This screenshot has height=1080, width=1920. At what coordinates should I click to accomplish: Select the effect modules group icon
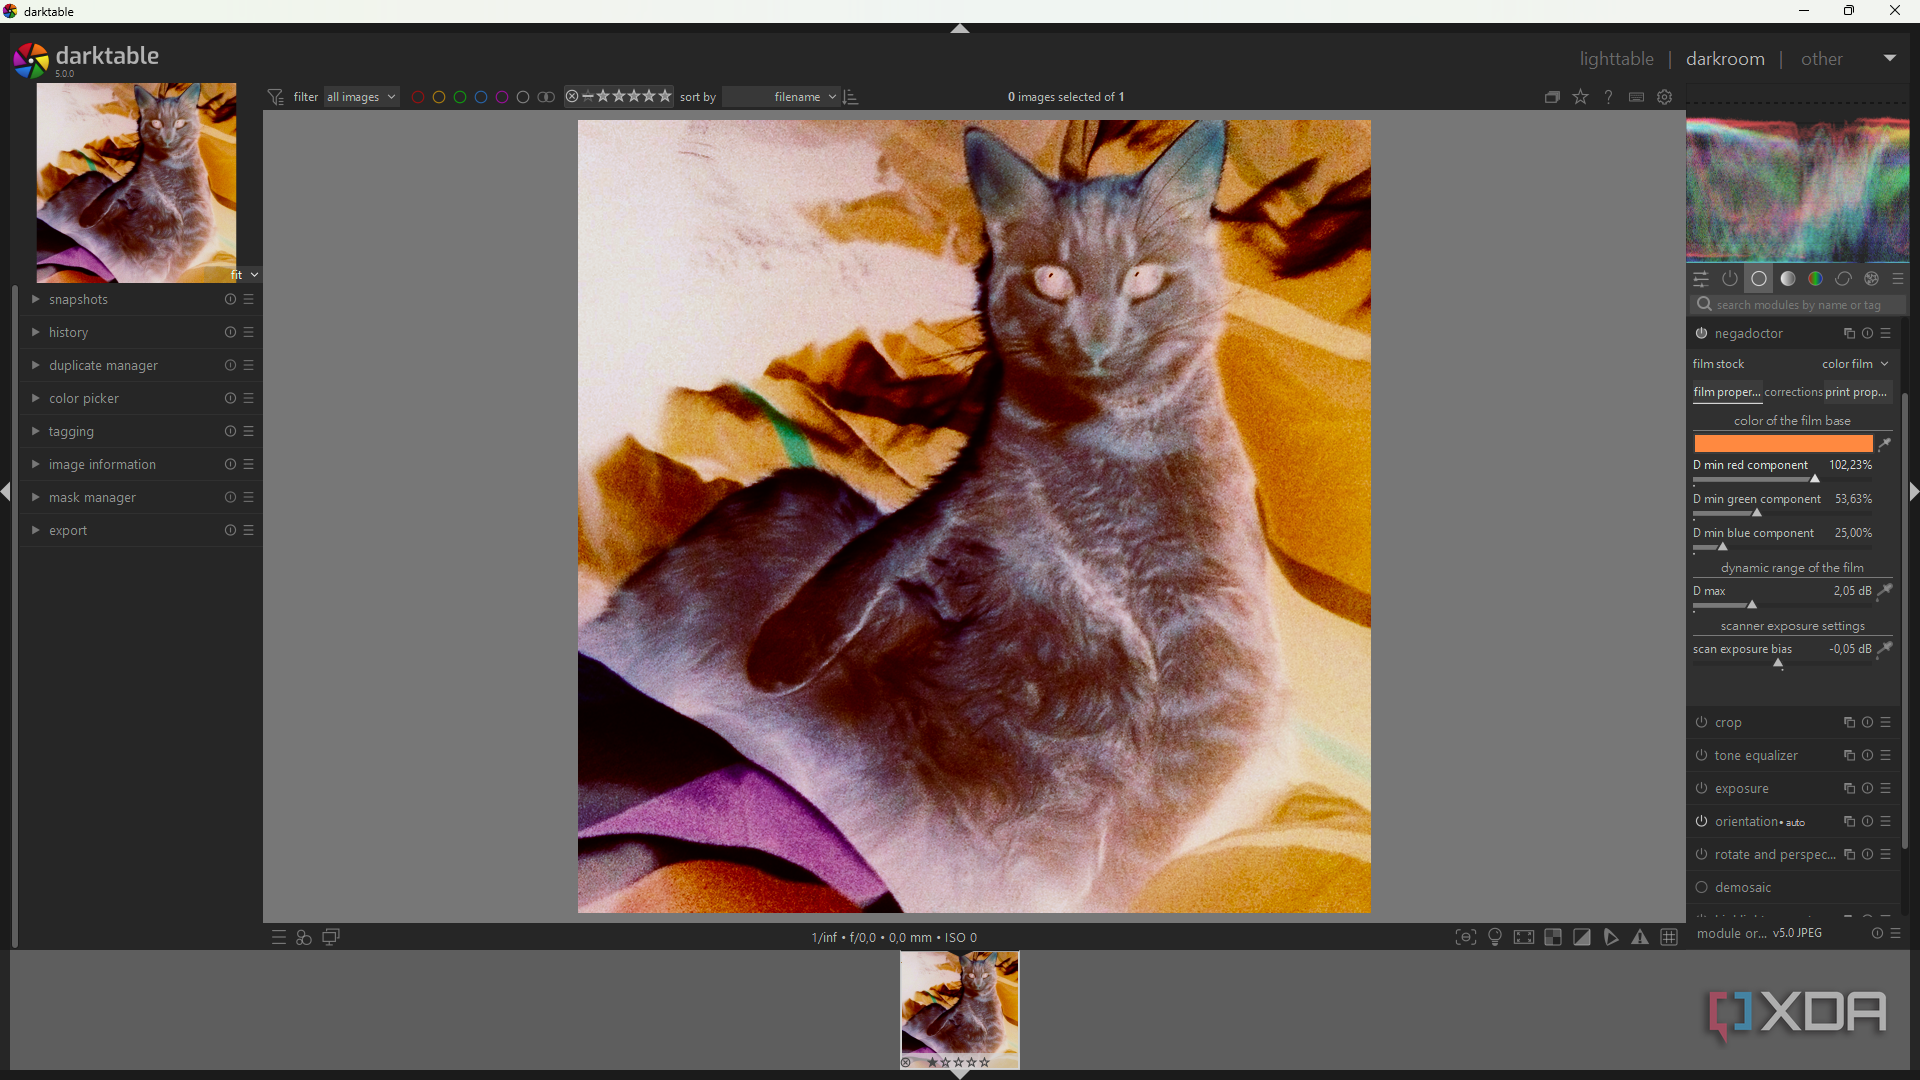click(x=1871, y=279)
